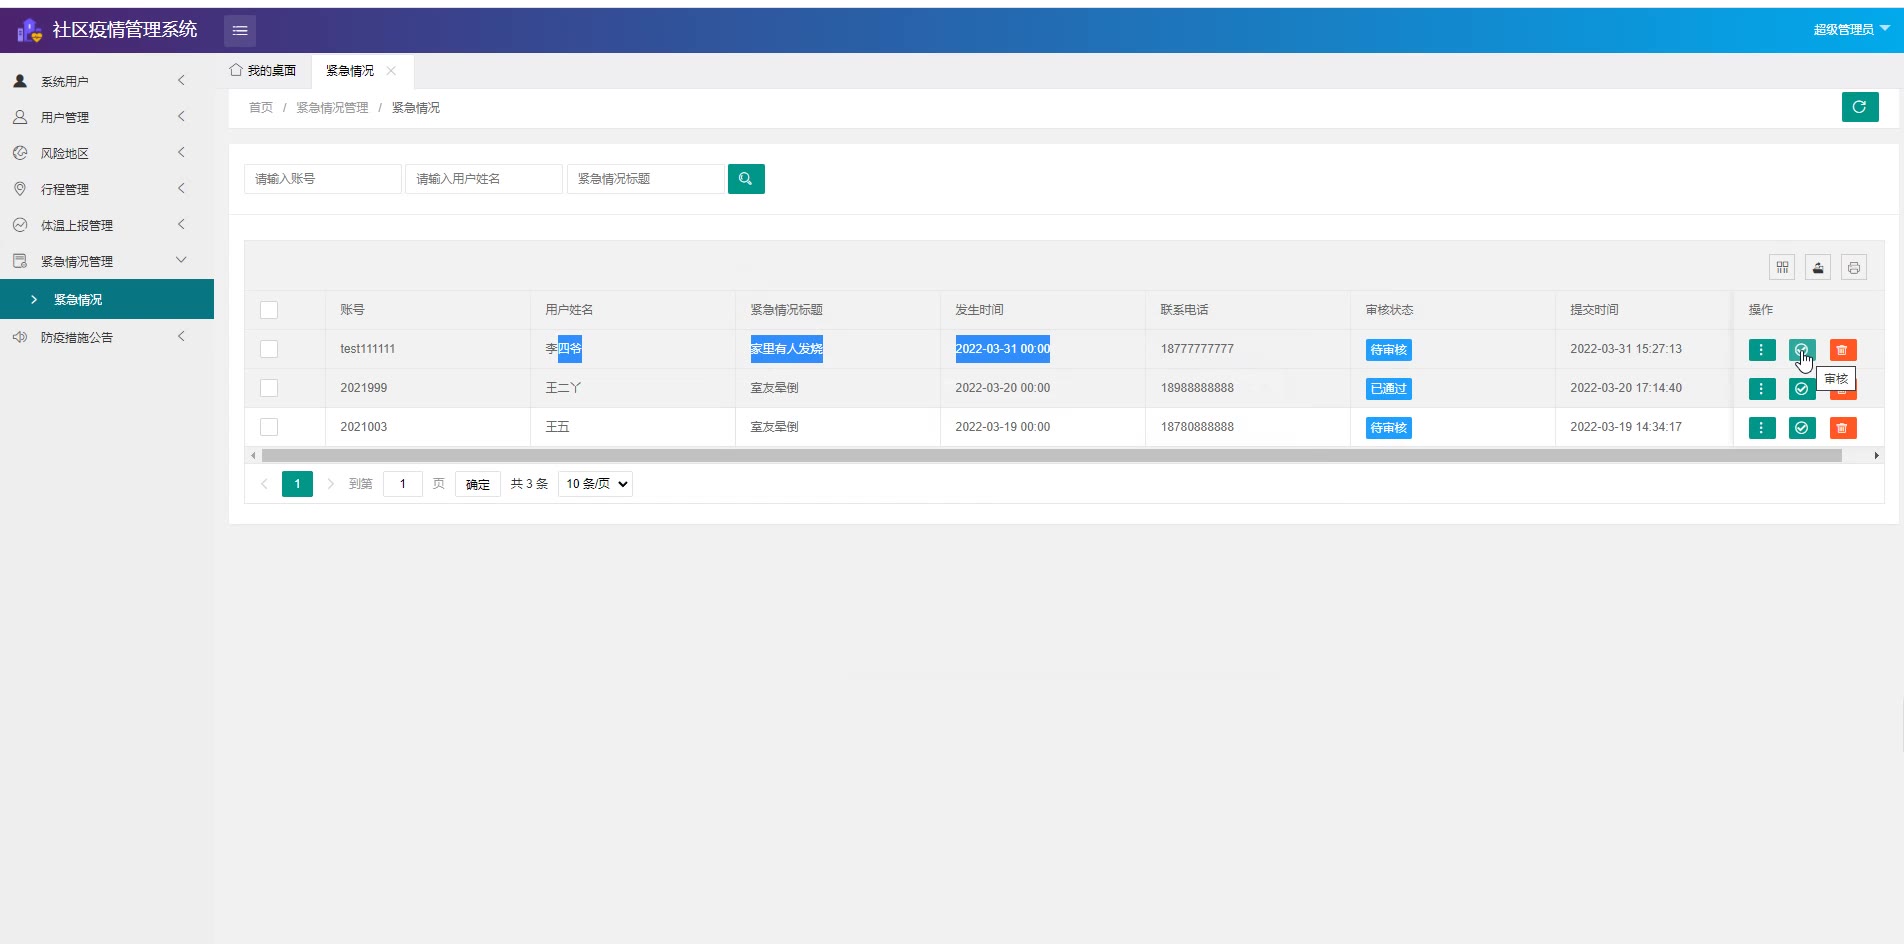Click the 请输入账号 search field
This screenshot has height=944, width=1904.
pos(322,179)
